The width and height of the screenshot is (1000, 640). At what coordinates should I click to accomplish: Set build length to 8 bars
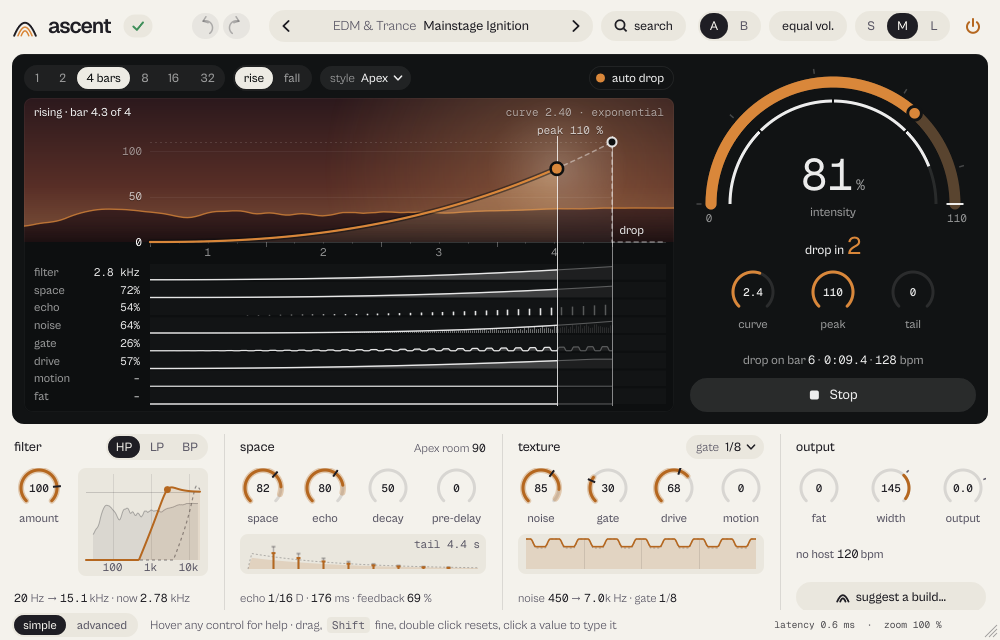click(145, 78)
